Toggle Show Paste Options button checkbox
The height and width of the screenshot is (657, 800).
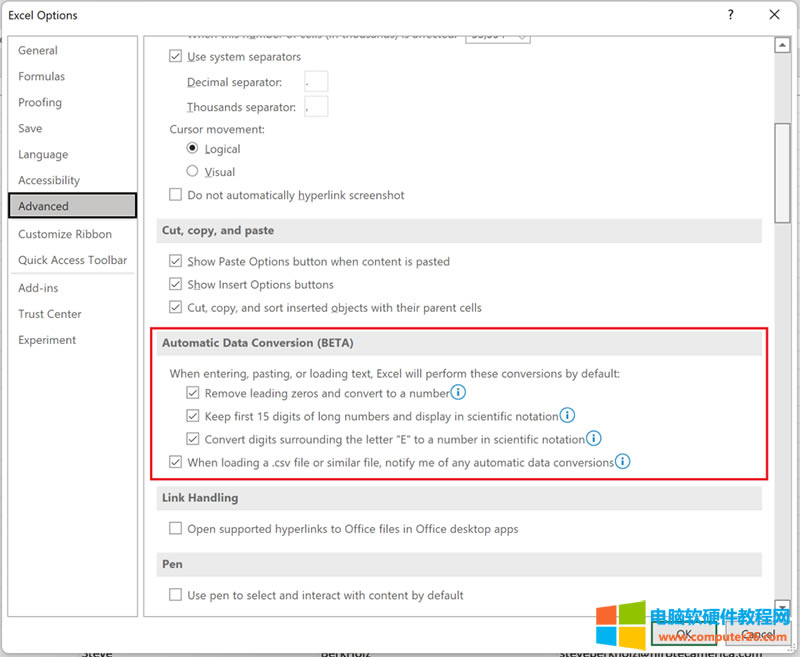pyautogui.click(x=176, y=262)
